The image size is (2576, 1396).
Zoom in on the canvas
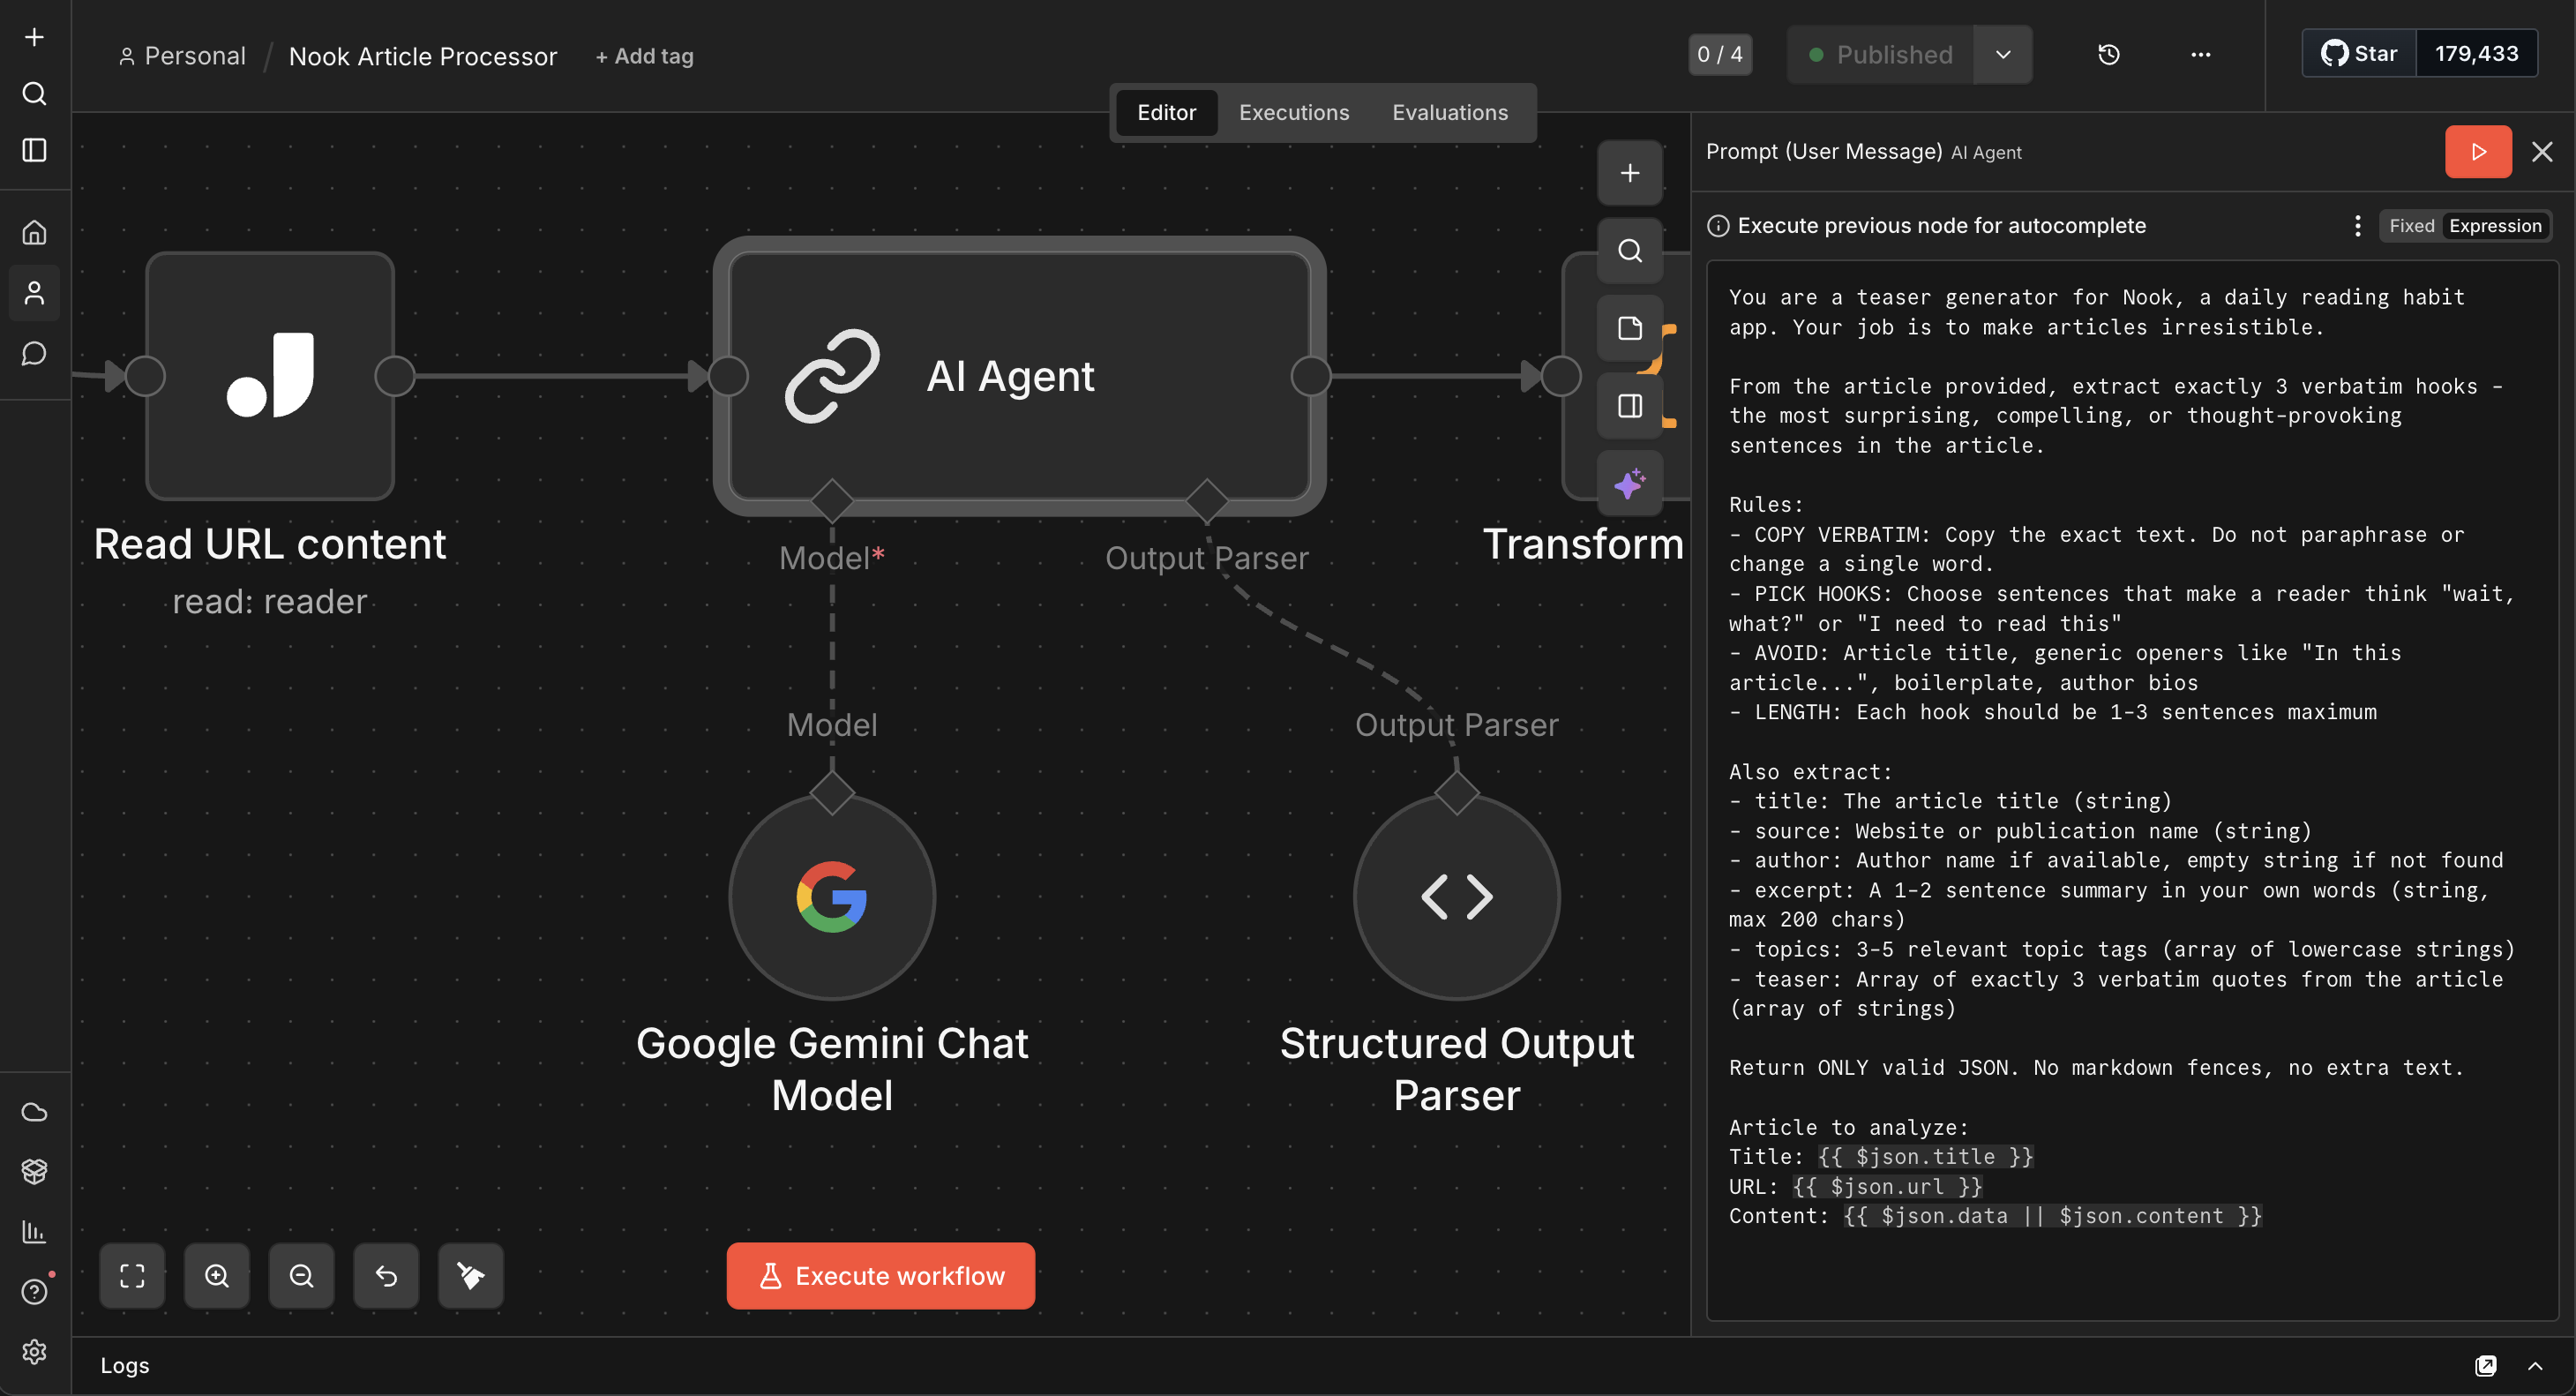click(217, 1276)
